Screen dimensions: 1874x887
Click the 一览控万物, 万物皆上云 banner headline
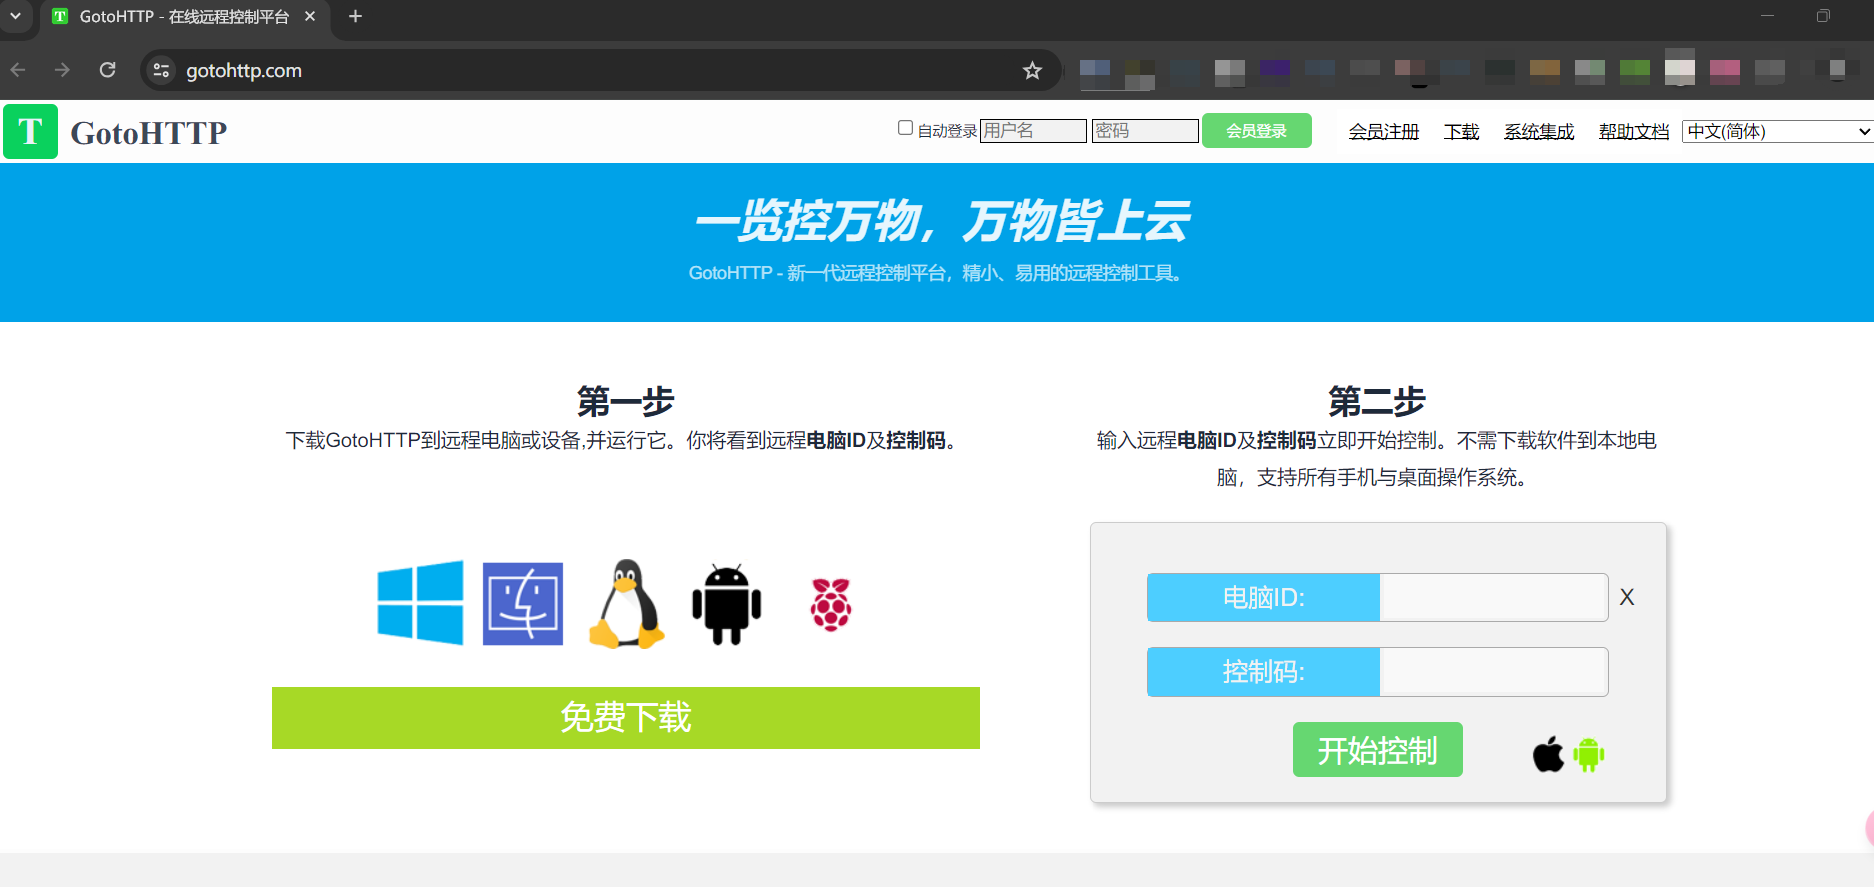point(942,221)
